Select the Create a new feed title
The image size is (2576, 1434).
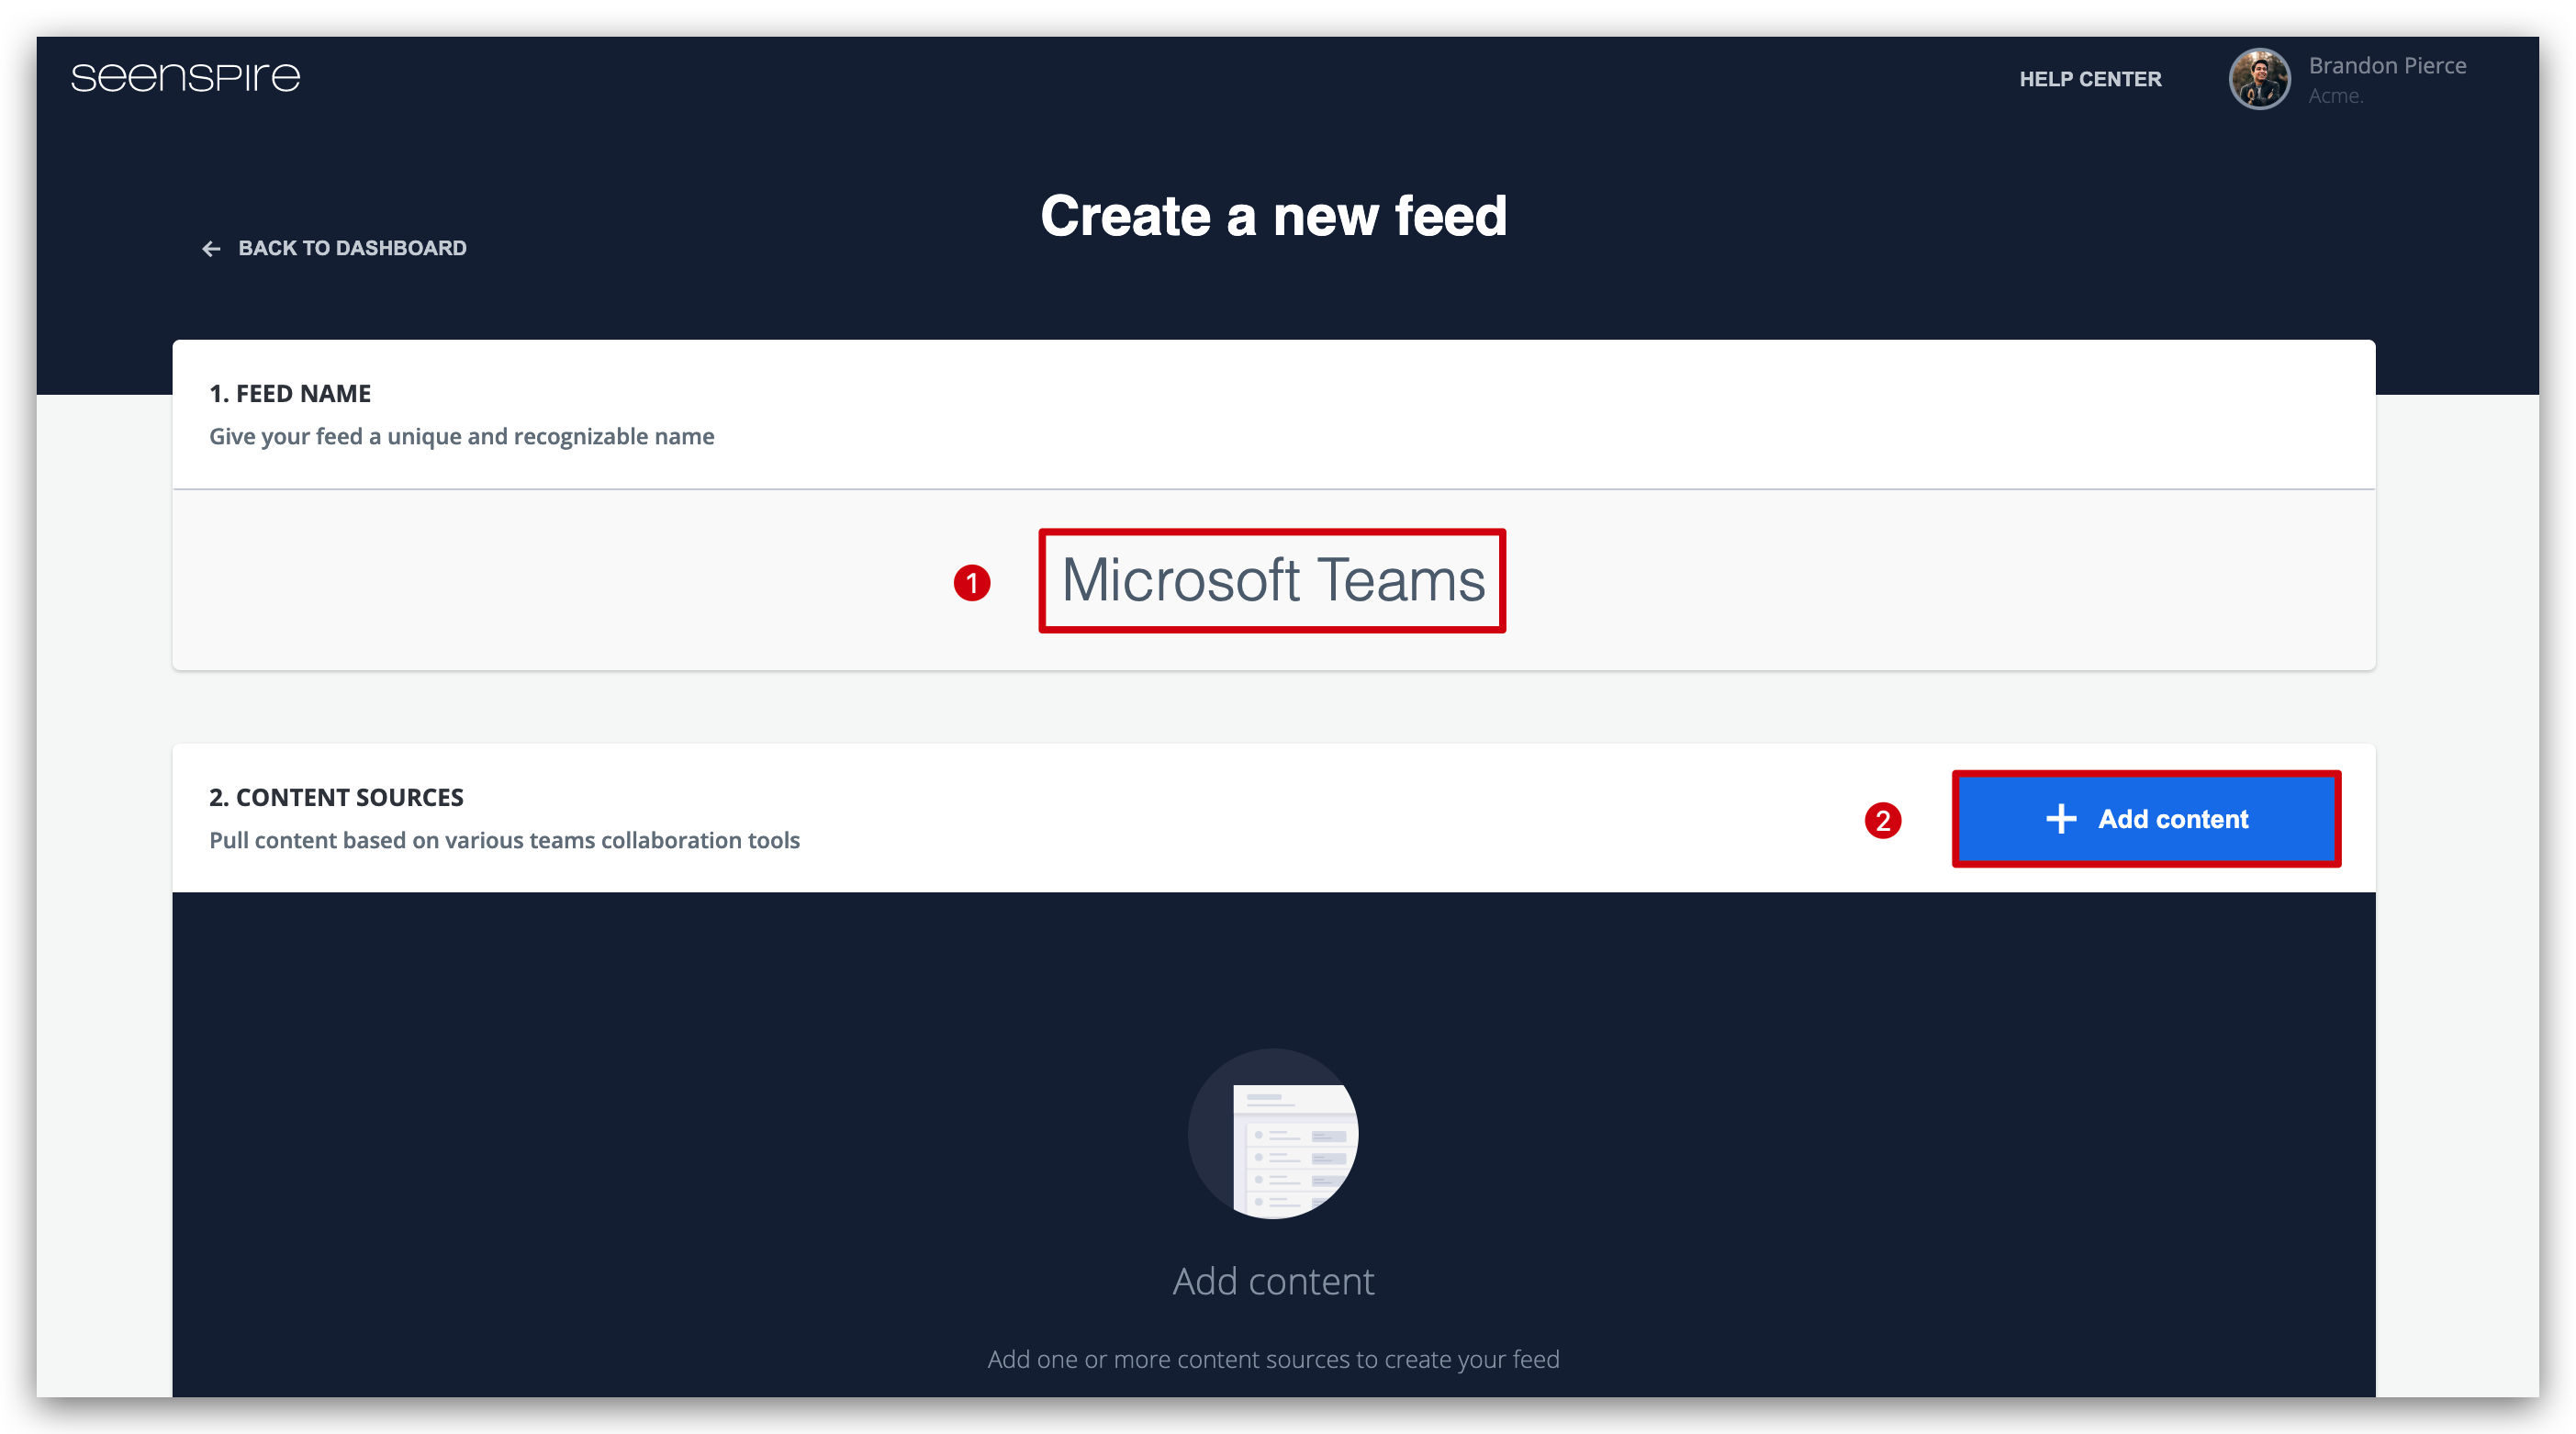[x=1273, y=216]
